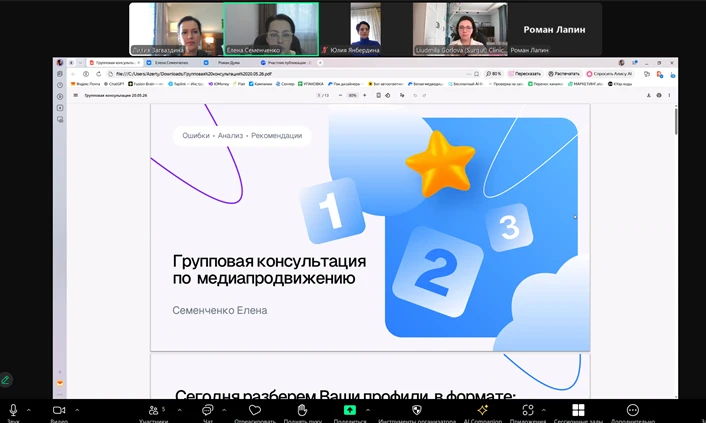The image size is (706, 423).
Task: Expand the arrow next to Chat
Action: (224, 410)
